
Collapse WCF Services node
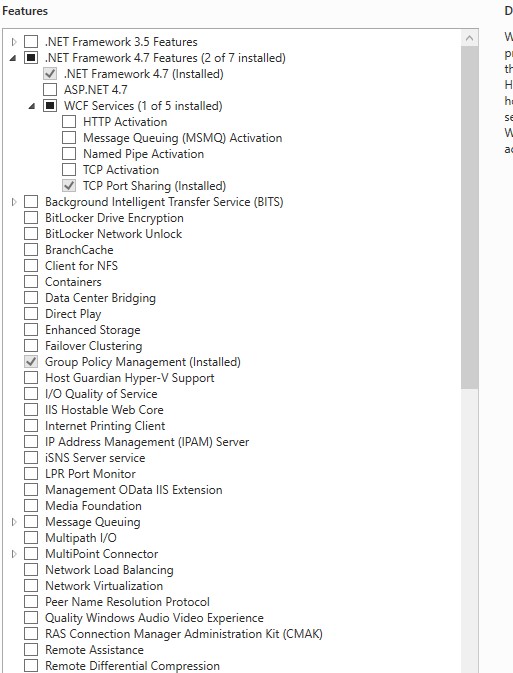pyautogui.click(x=32, y=106)
